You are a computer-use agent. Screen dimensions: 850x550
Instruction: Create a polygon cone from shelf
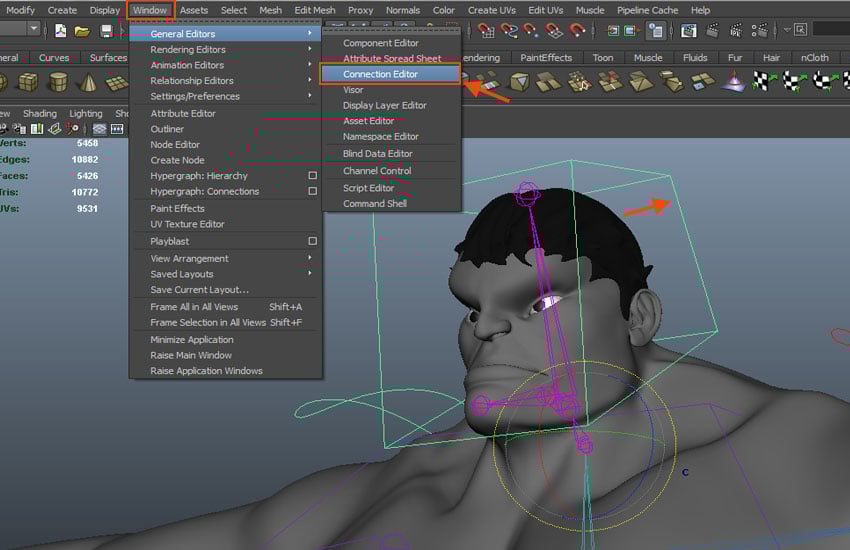89,82
